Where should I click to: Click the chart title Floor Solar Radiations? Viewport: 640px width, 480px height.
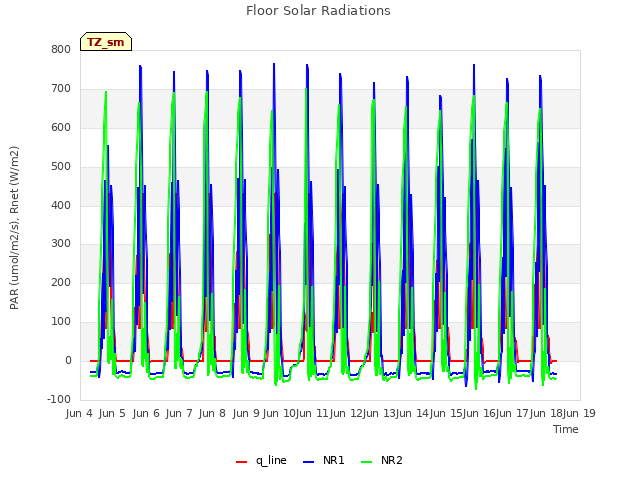(318, 11)
